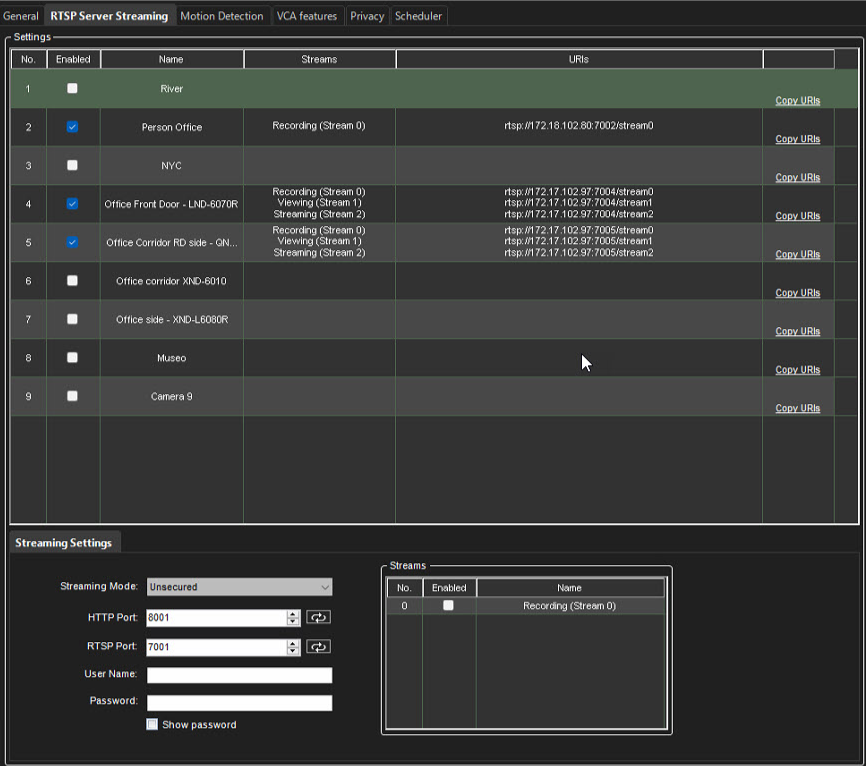The width and height of the screenshot is (866, 766).
Task: Switch to the General tab
Action: click(21, 16)
